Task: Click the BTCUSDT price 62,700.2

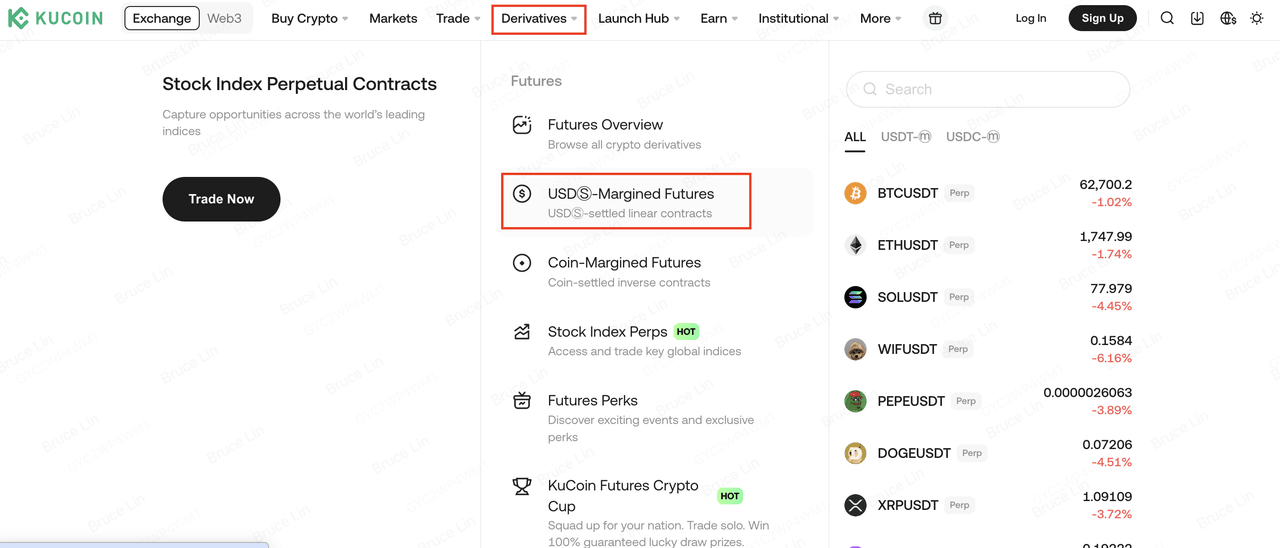Action: [x=1105, y=184]
